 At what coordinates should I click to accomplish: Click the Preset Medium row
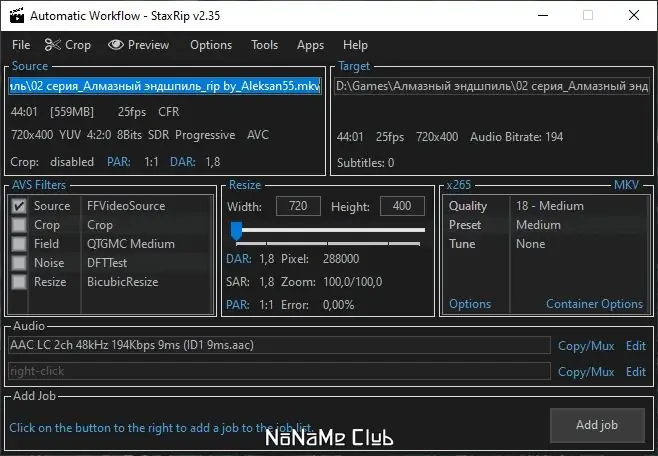546,225
